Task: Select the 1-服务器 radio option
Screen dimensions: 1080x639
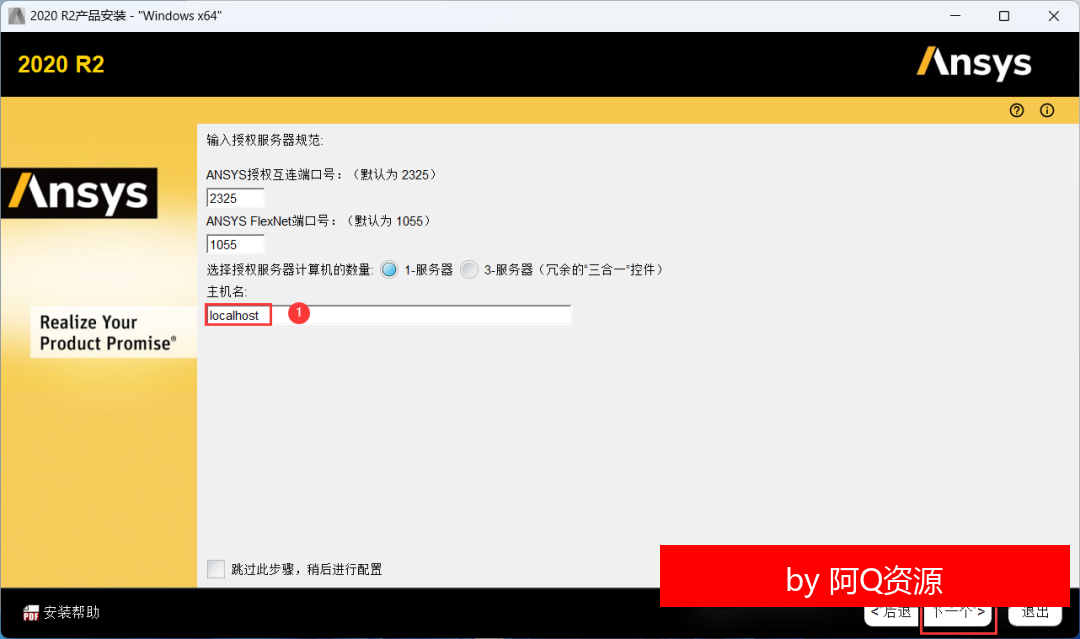Action: tap(390, 270)
